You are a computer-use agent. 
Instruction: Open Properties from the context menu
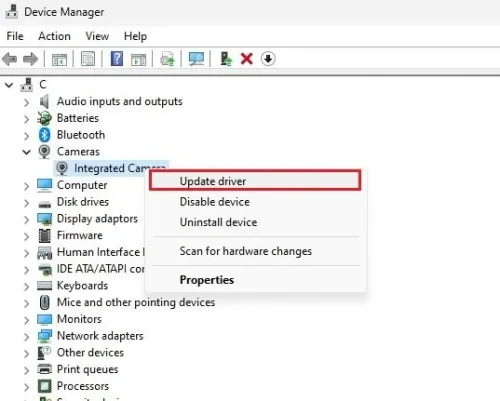click(256, 280)
